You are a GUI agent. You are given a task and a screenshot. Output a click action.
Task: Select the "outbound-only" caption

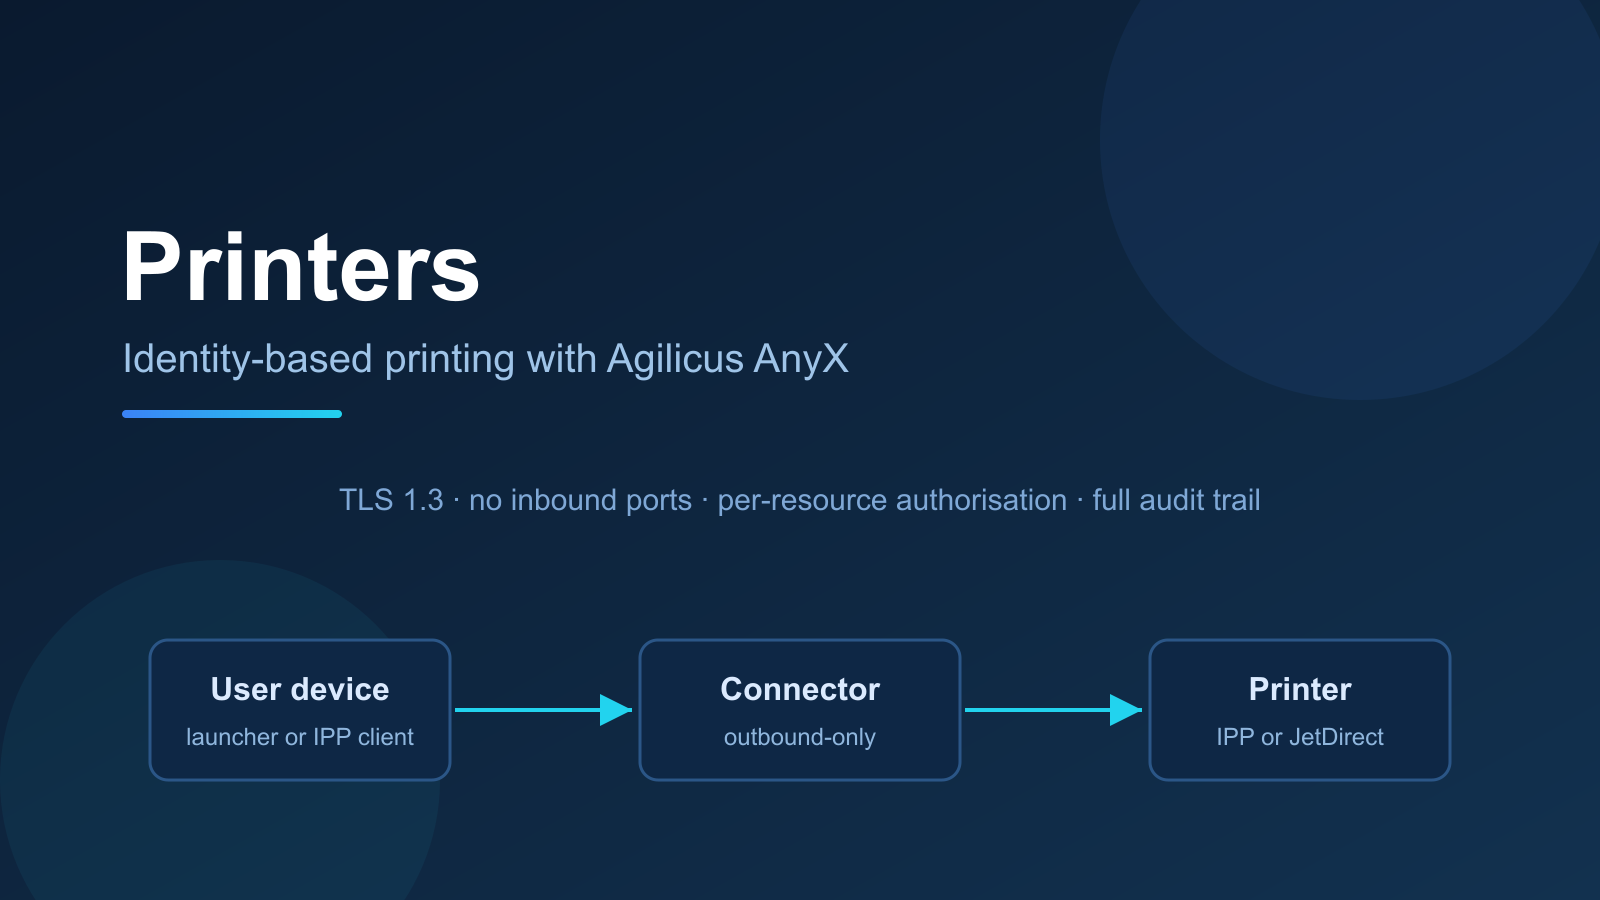click(800, 737)
